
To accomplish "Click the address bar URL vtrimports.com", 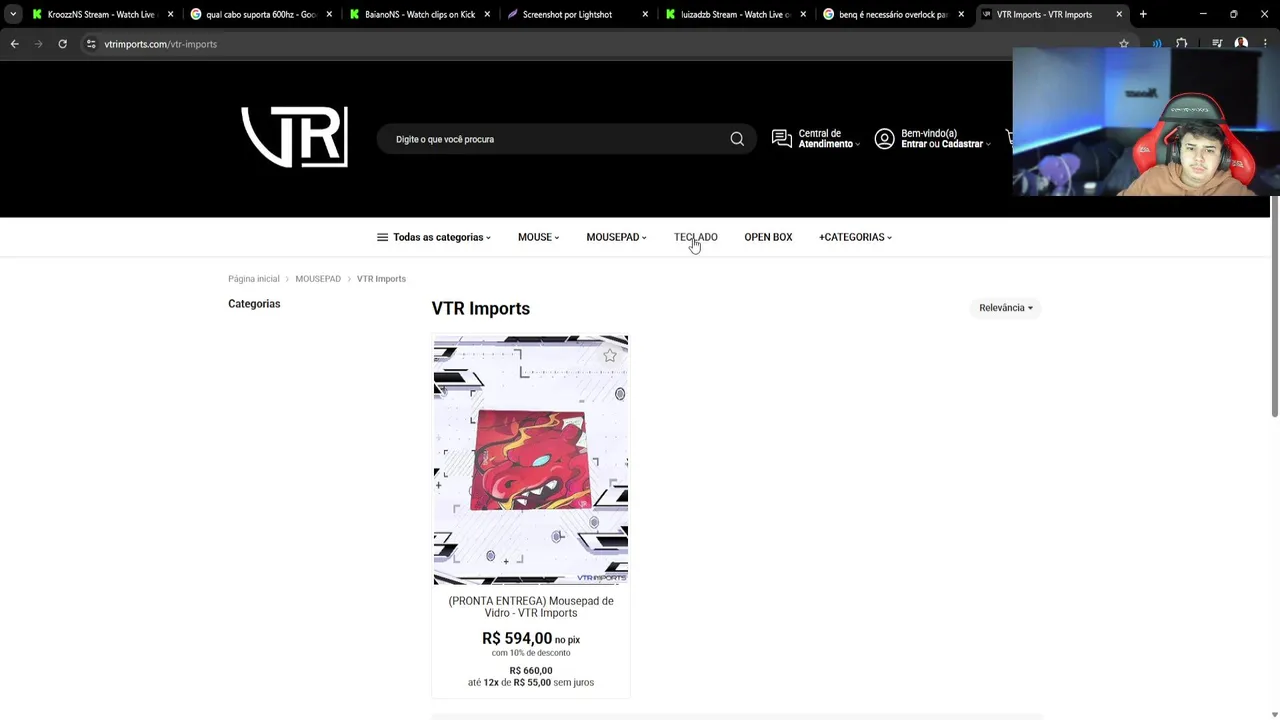I will pos(160,44).
